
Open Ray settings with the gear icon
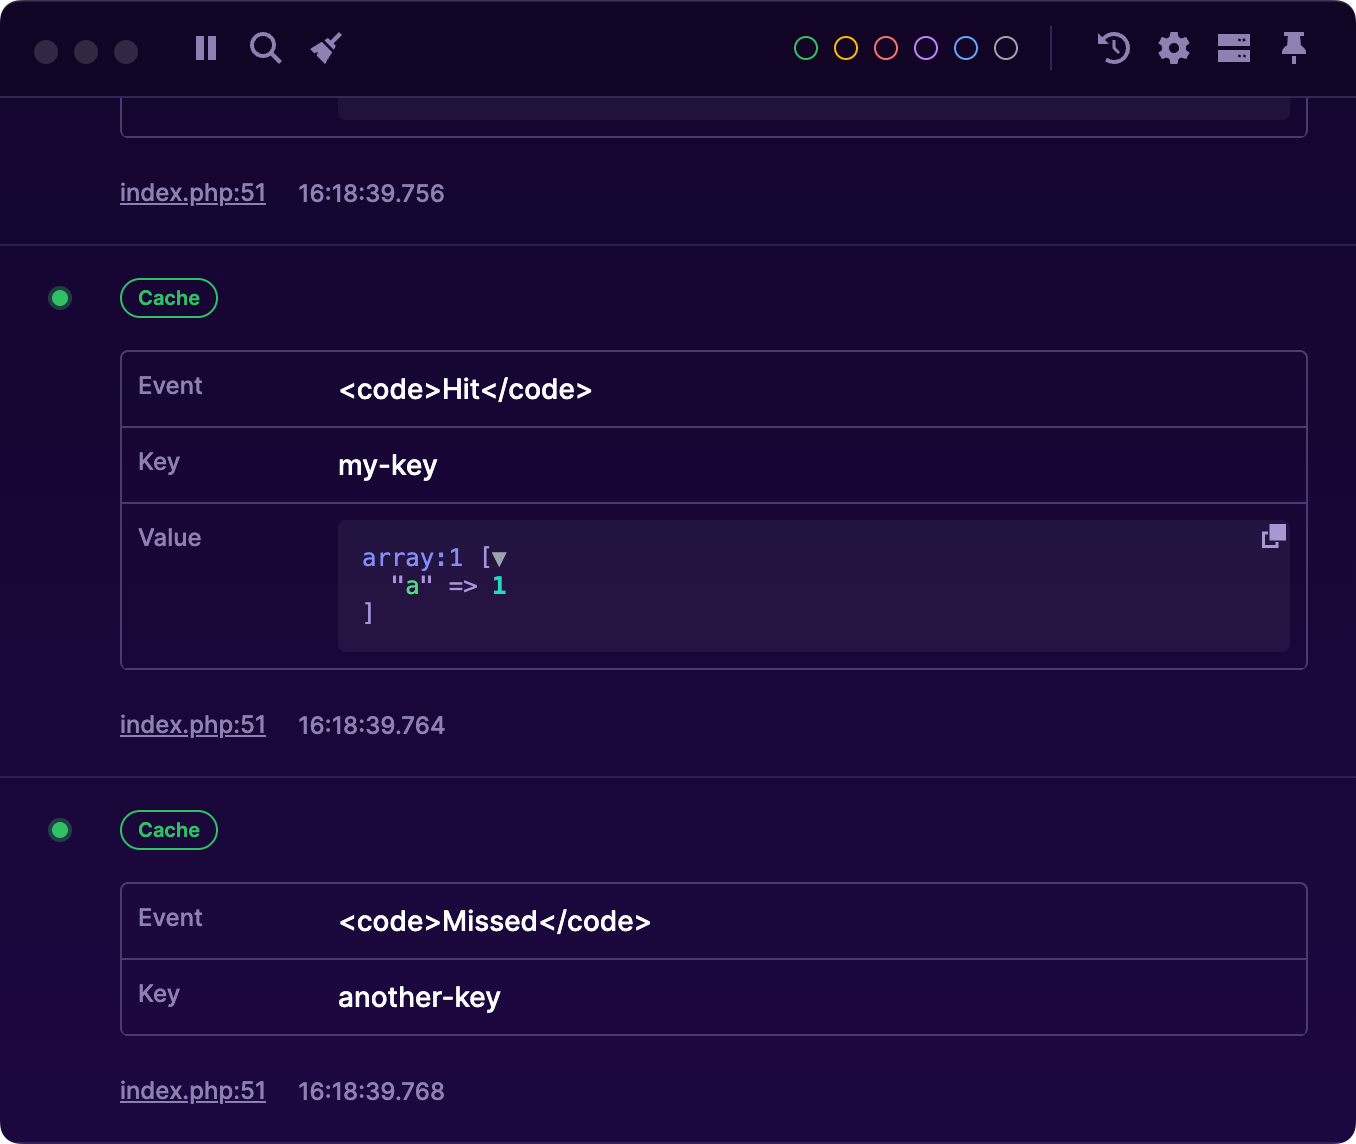(1173, 48)
